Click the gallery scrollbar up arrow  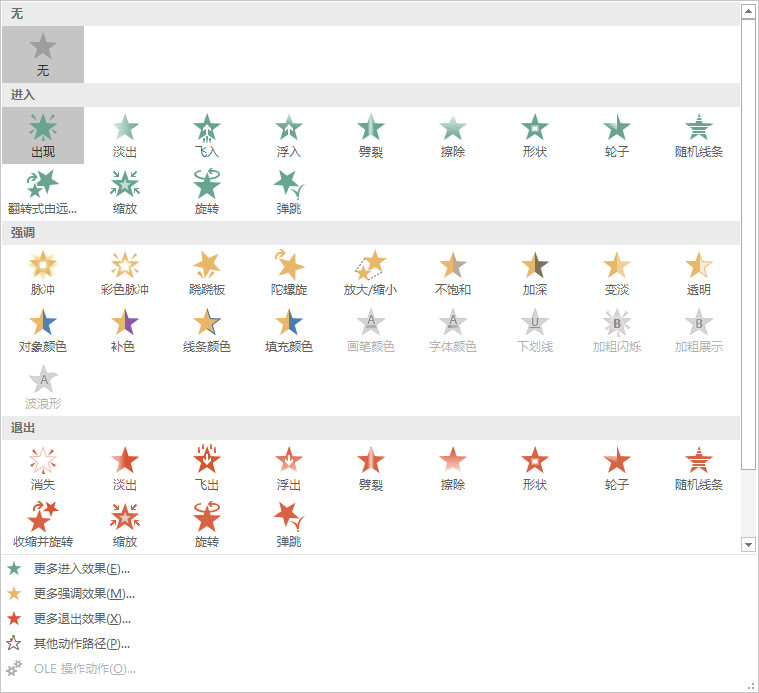pyautogui.click(x=748, y=12)
